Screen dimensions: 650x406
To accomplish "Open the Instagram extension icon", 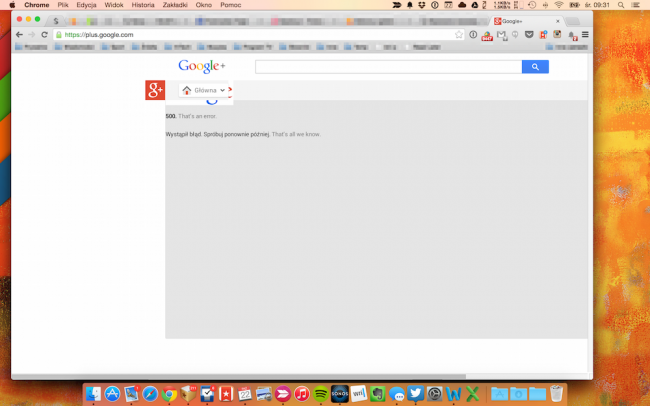I will pyautogui.click(x=557, y=34).
